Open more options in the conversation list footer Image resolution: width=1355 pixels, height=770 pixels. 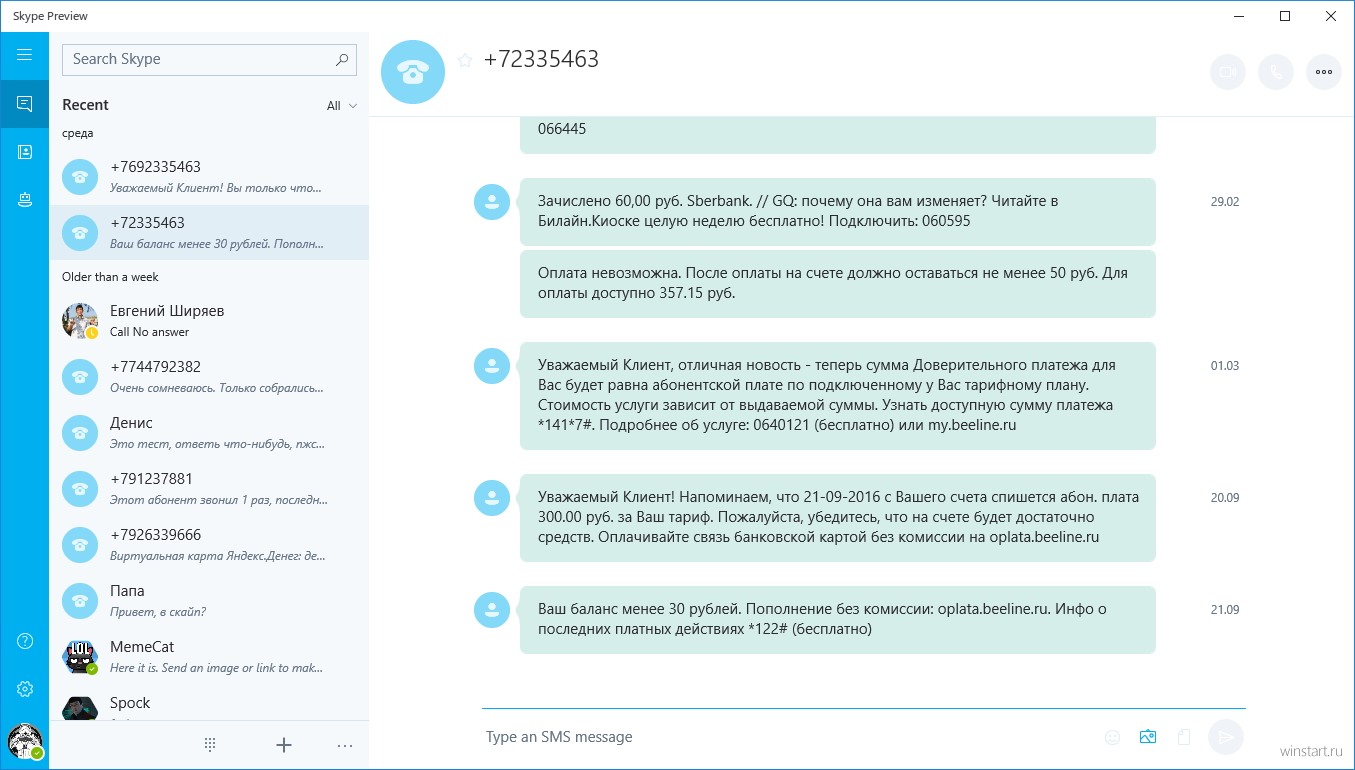pyautogui.click(x=345, y=745)
